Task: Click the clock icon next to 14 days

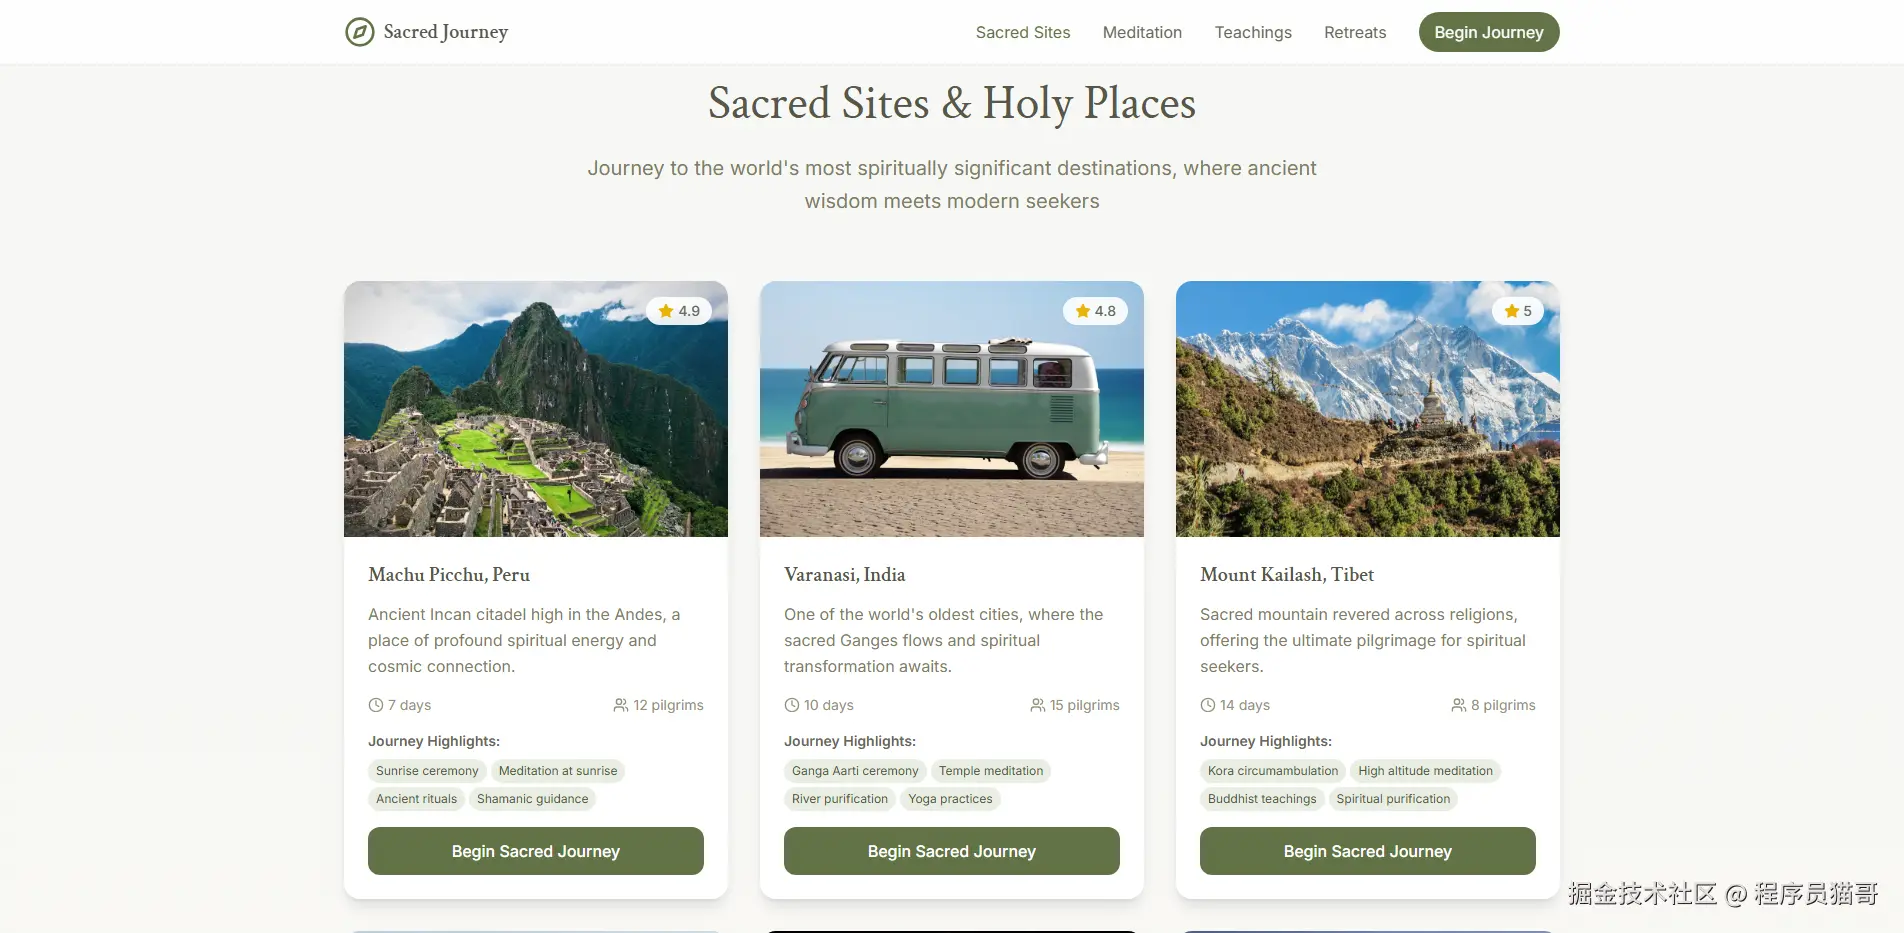Action: [1208, 705]
